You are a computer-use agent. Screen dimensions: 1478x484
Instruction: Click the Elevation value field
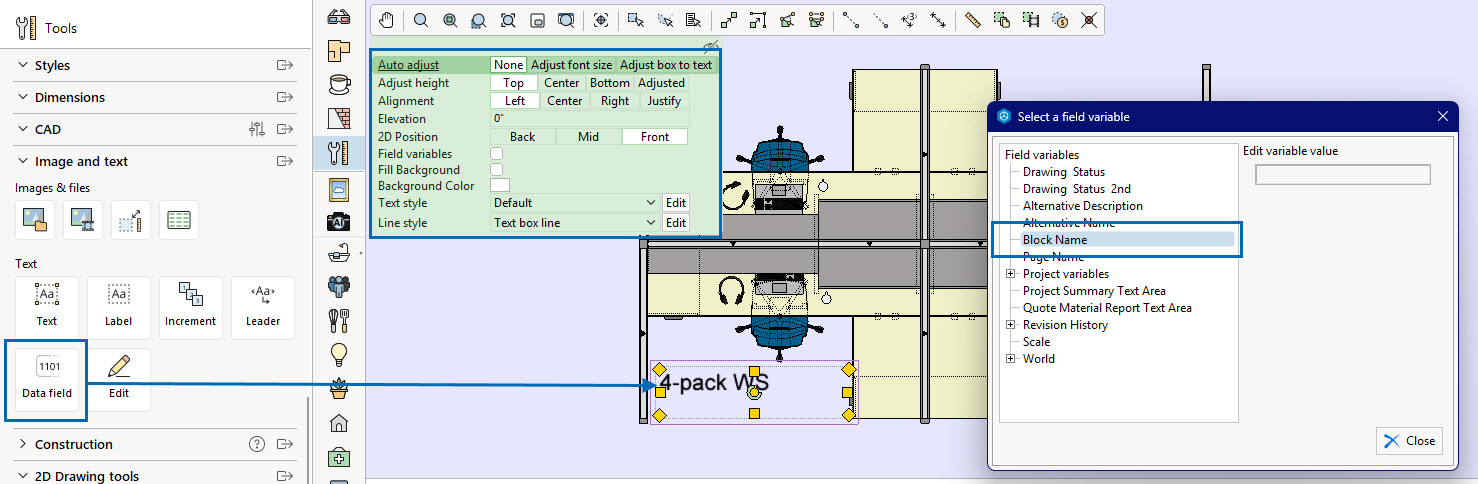point(589,119)
